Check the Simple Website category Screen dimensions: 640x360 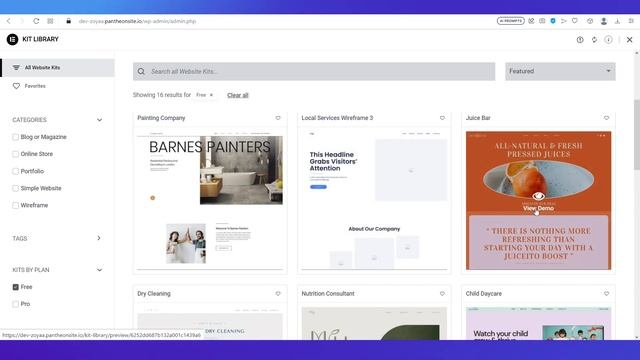pos(16,189)
